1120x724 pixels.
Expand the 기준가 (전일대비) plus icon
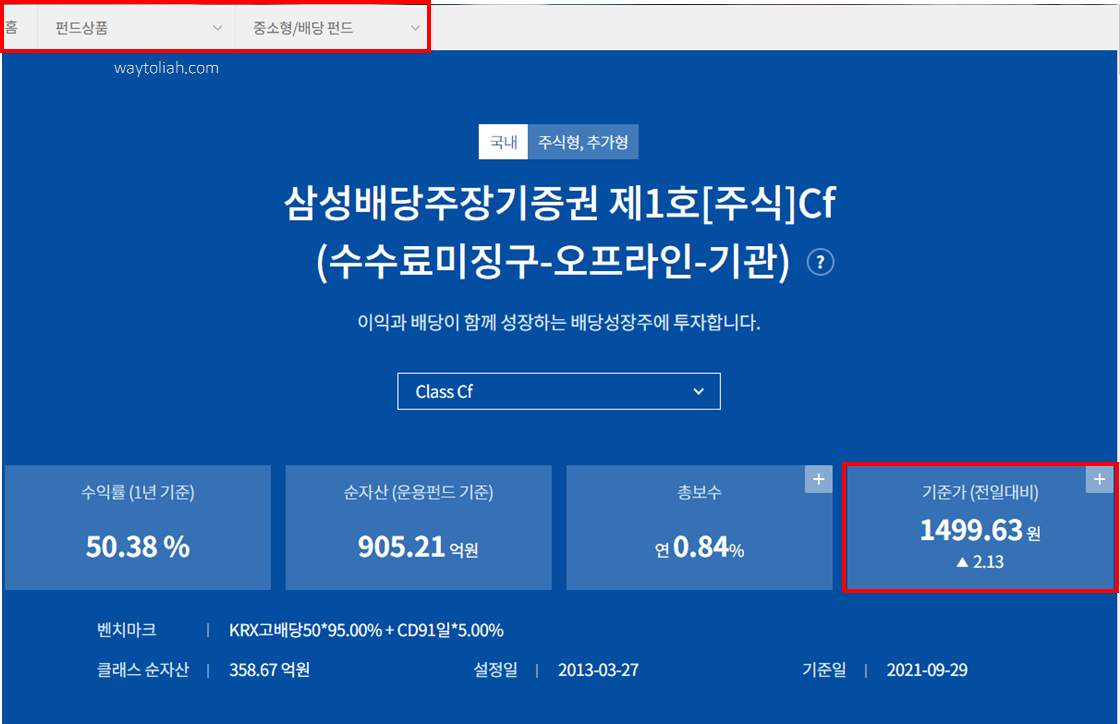1099,479
